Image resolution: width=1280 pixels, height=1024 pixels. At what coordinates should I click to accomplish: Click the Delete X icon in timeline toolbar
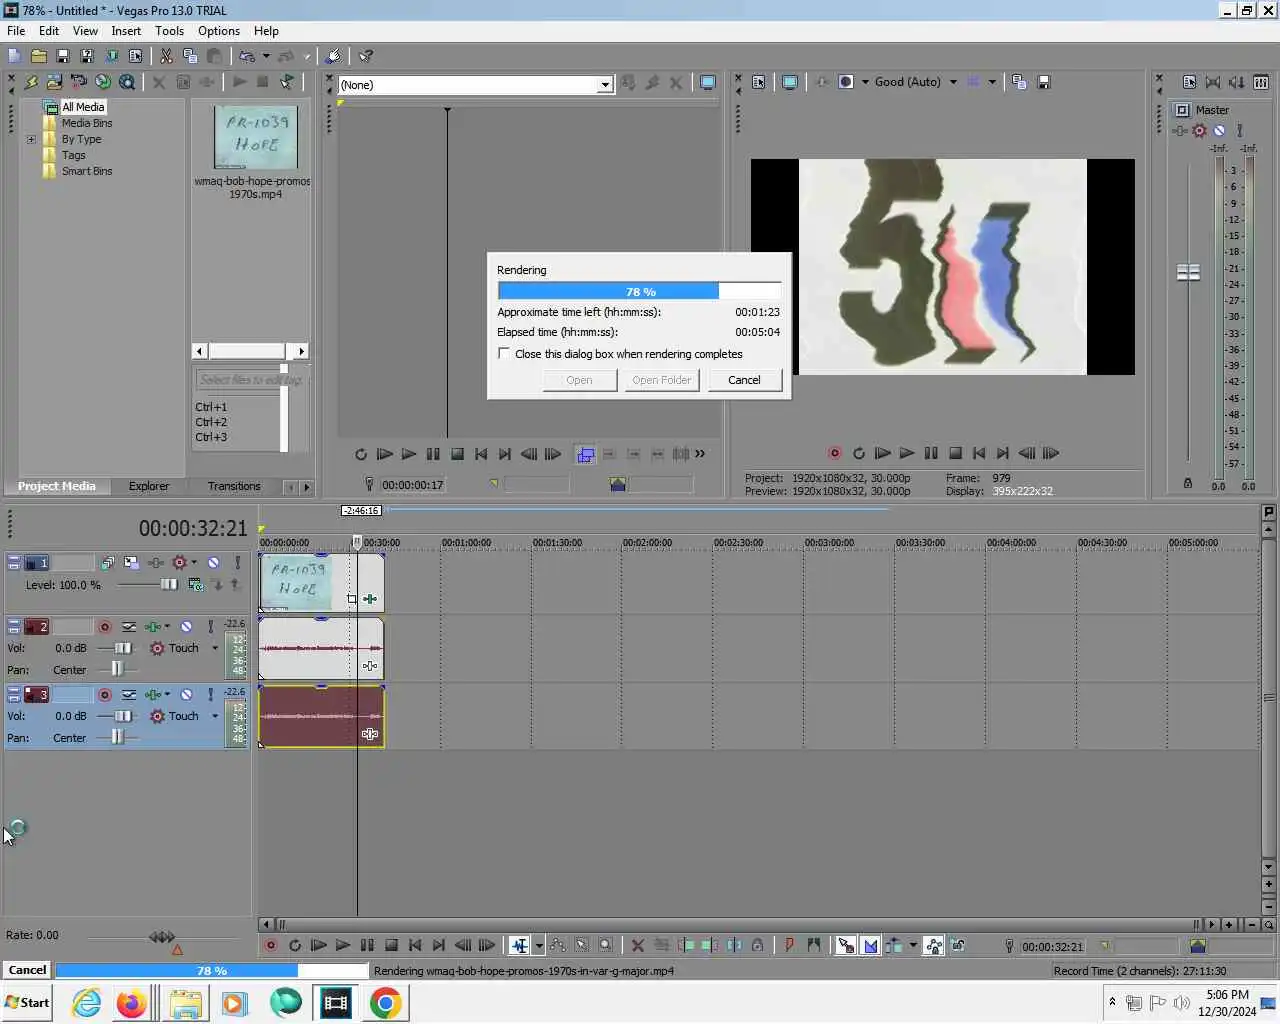click(637, 945)
